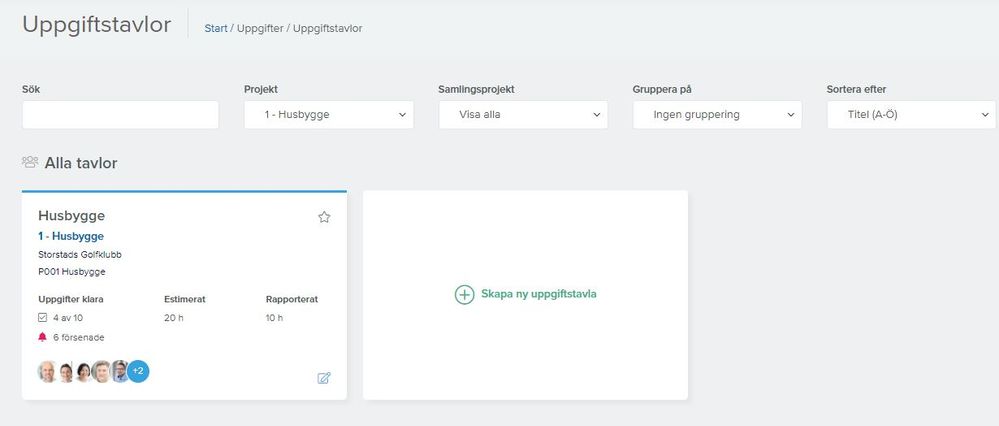Click the first member avatar
This screenshot has width=999, height=426.
pos(47,371)
